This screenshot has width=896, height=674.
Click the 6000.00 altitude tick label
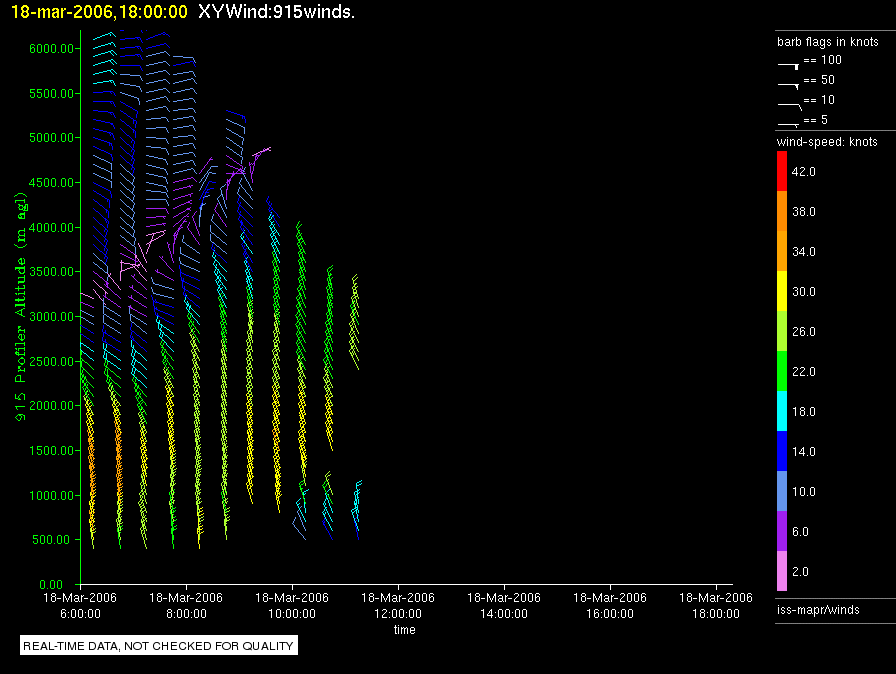(x=51, y=49)
